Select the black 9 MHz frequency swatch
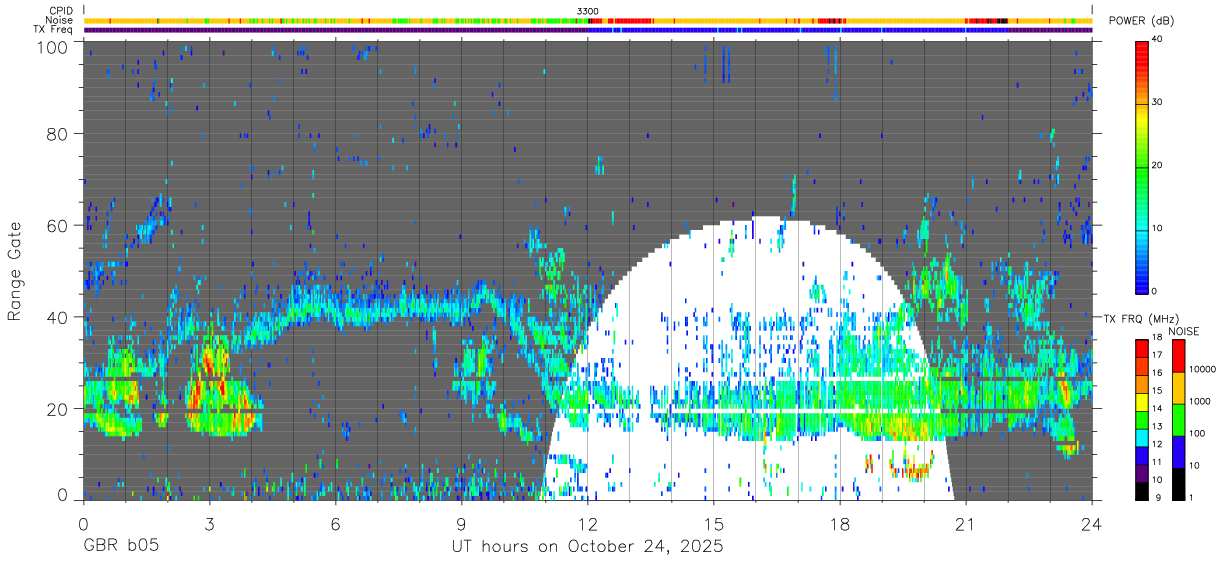 pos(1141,489)
